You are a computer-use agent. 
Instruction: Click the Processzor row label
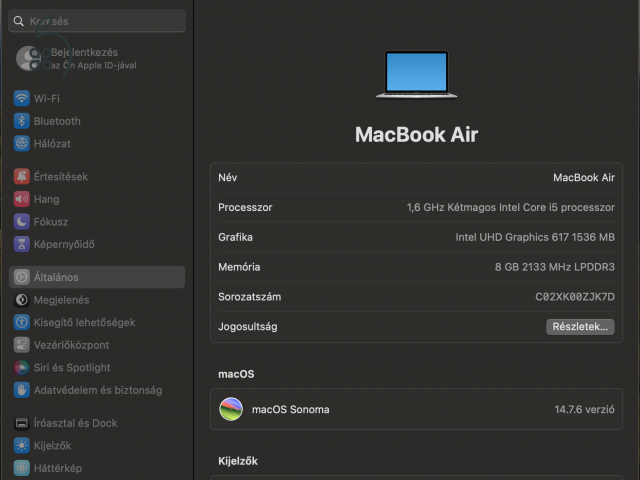(x=245, y=207)
